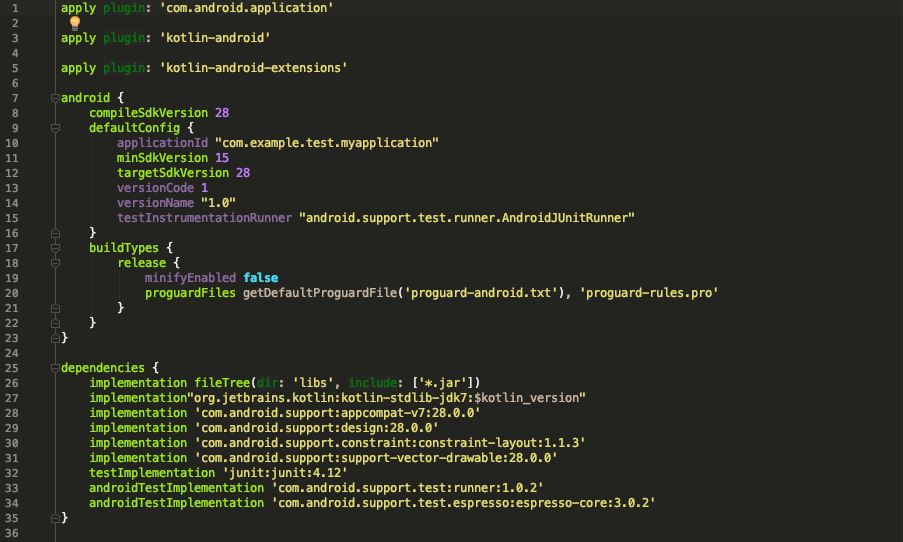Click "android.support.test.runner.AndroidJUnitRunner" string
This screenshot has height=542, width=903.
click(466, 218)
